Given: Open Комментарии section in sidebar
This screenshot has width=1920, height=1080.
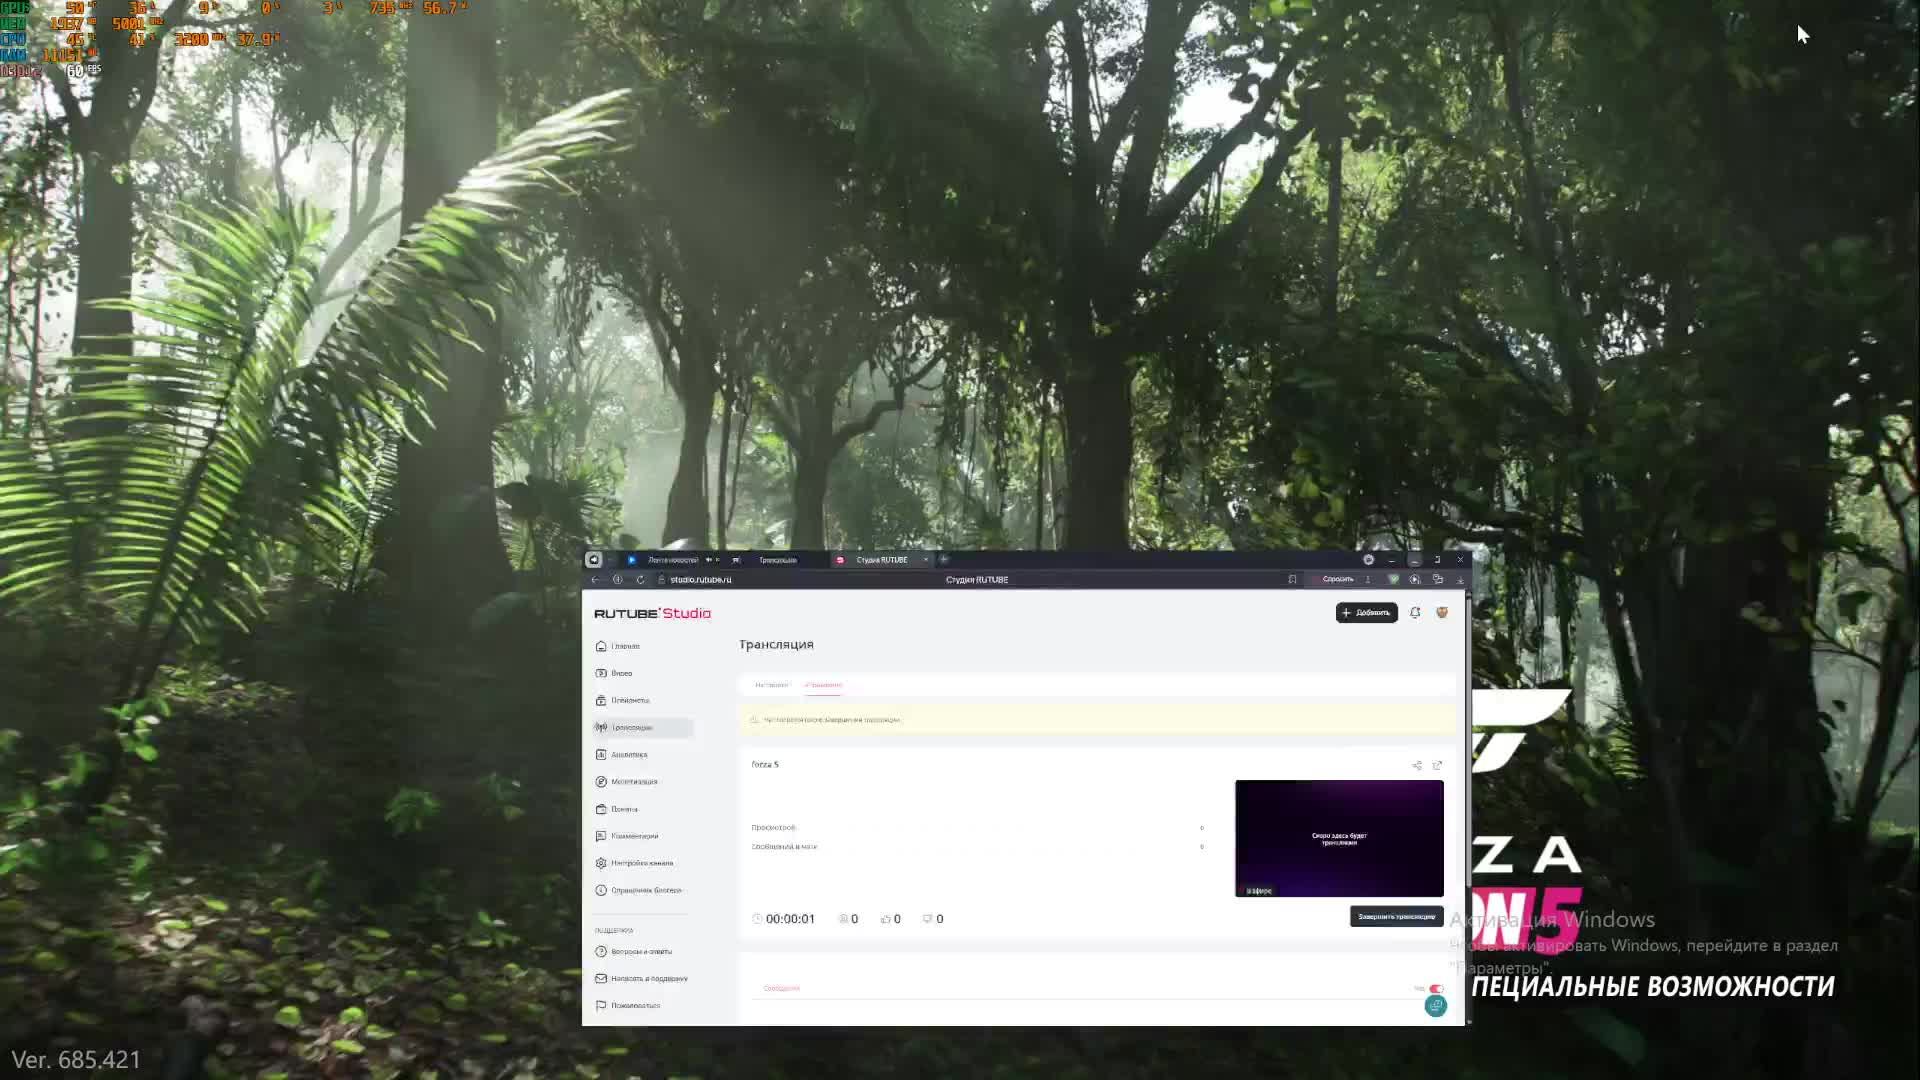Looking at the screenshot, I should coord(634,835).
